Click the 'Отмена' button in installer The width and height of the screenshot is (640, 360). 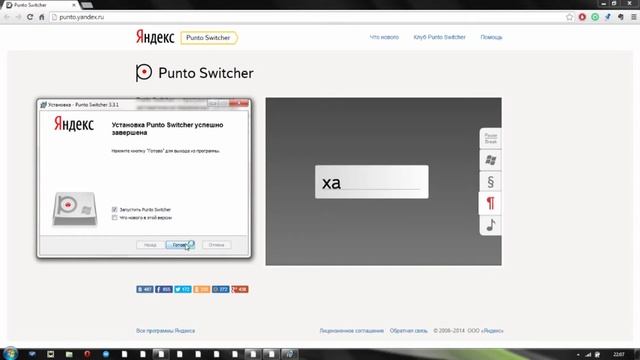216,245
